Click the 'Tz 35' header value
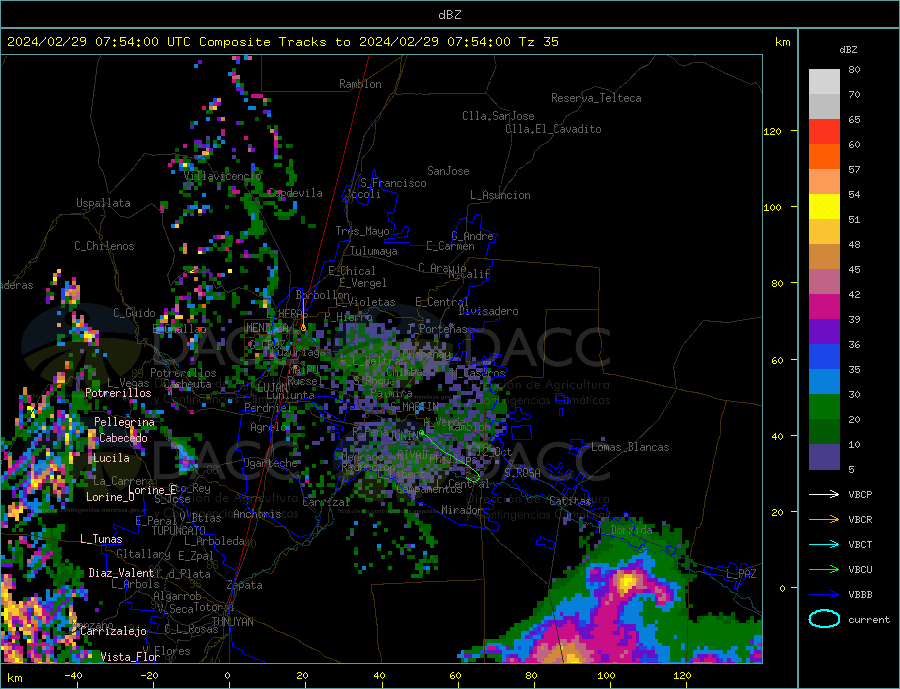 [x=538, y=42]
